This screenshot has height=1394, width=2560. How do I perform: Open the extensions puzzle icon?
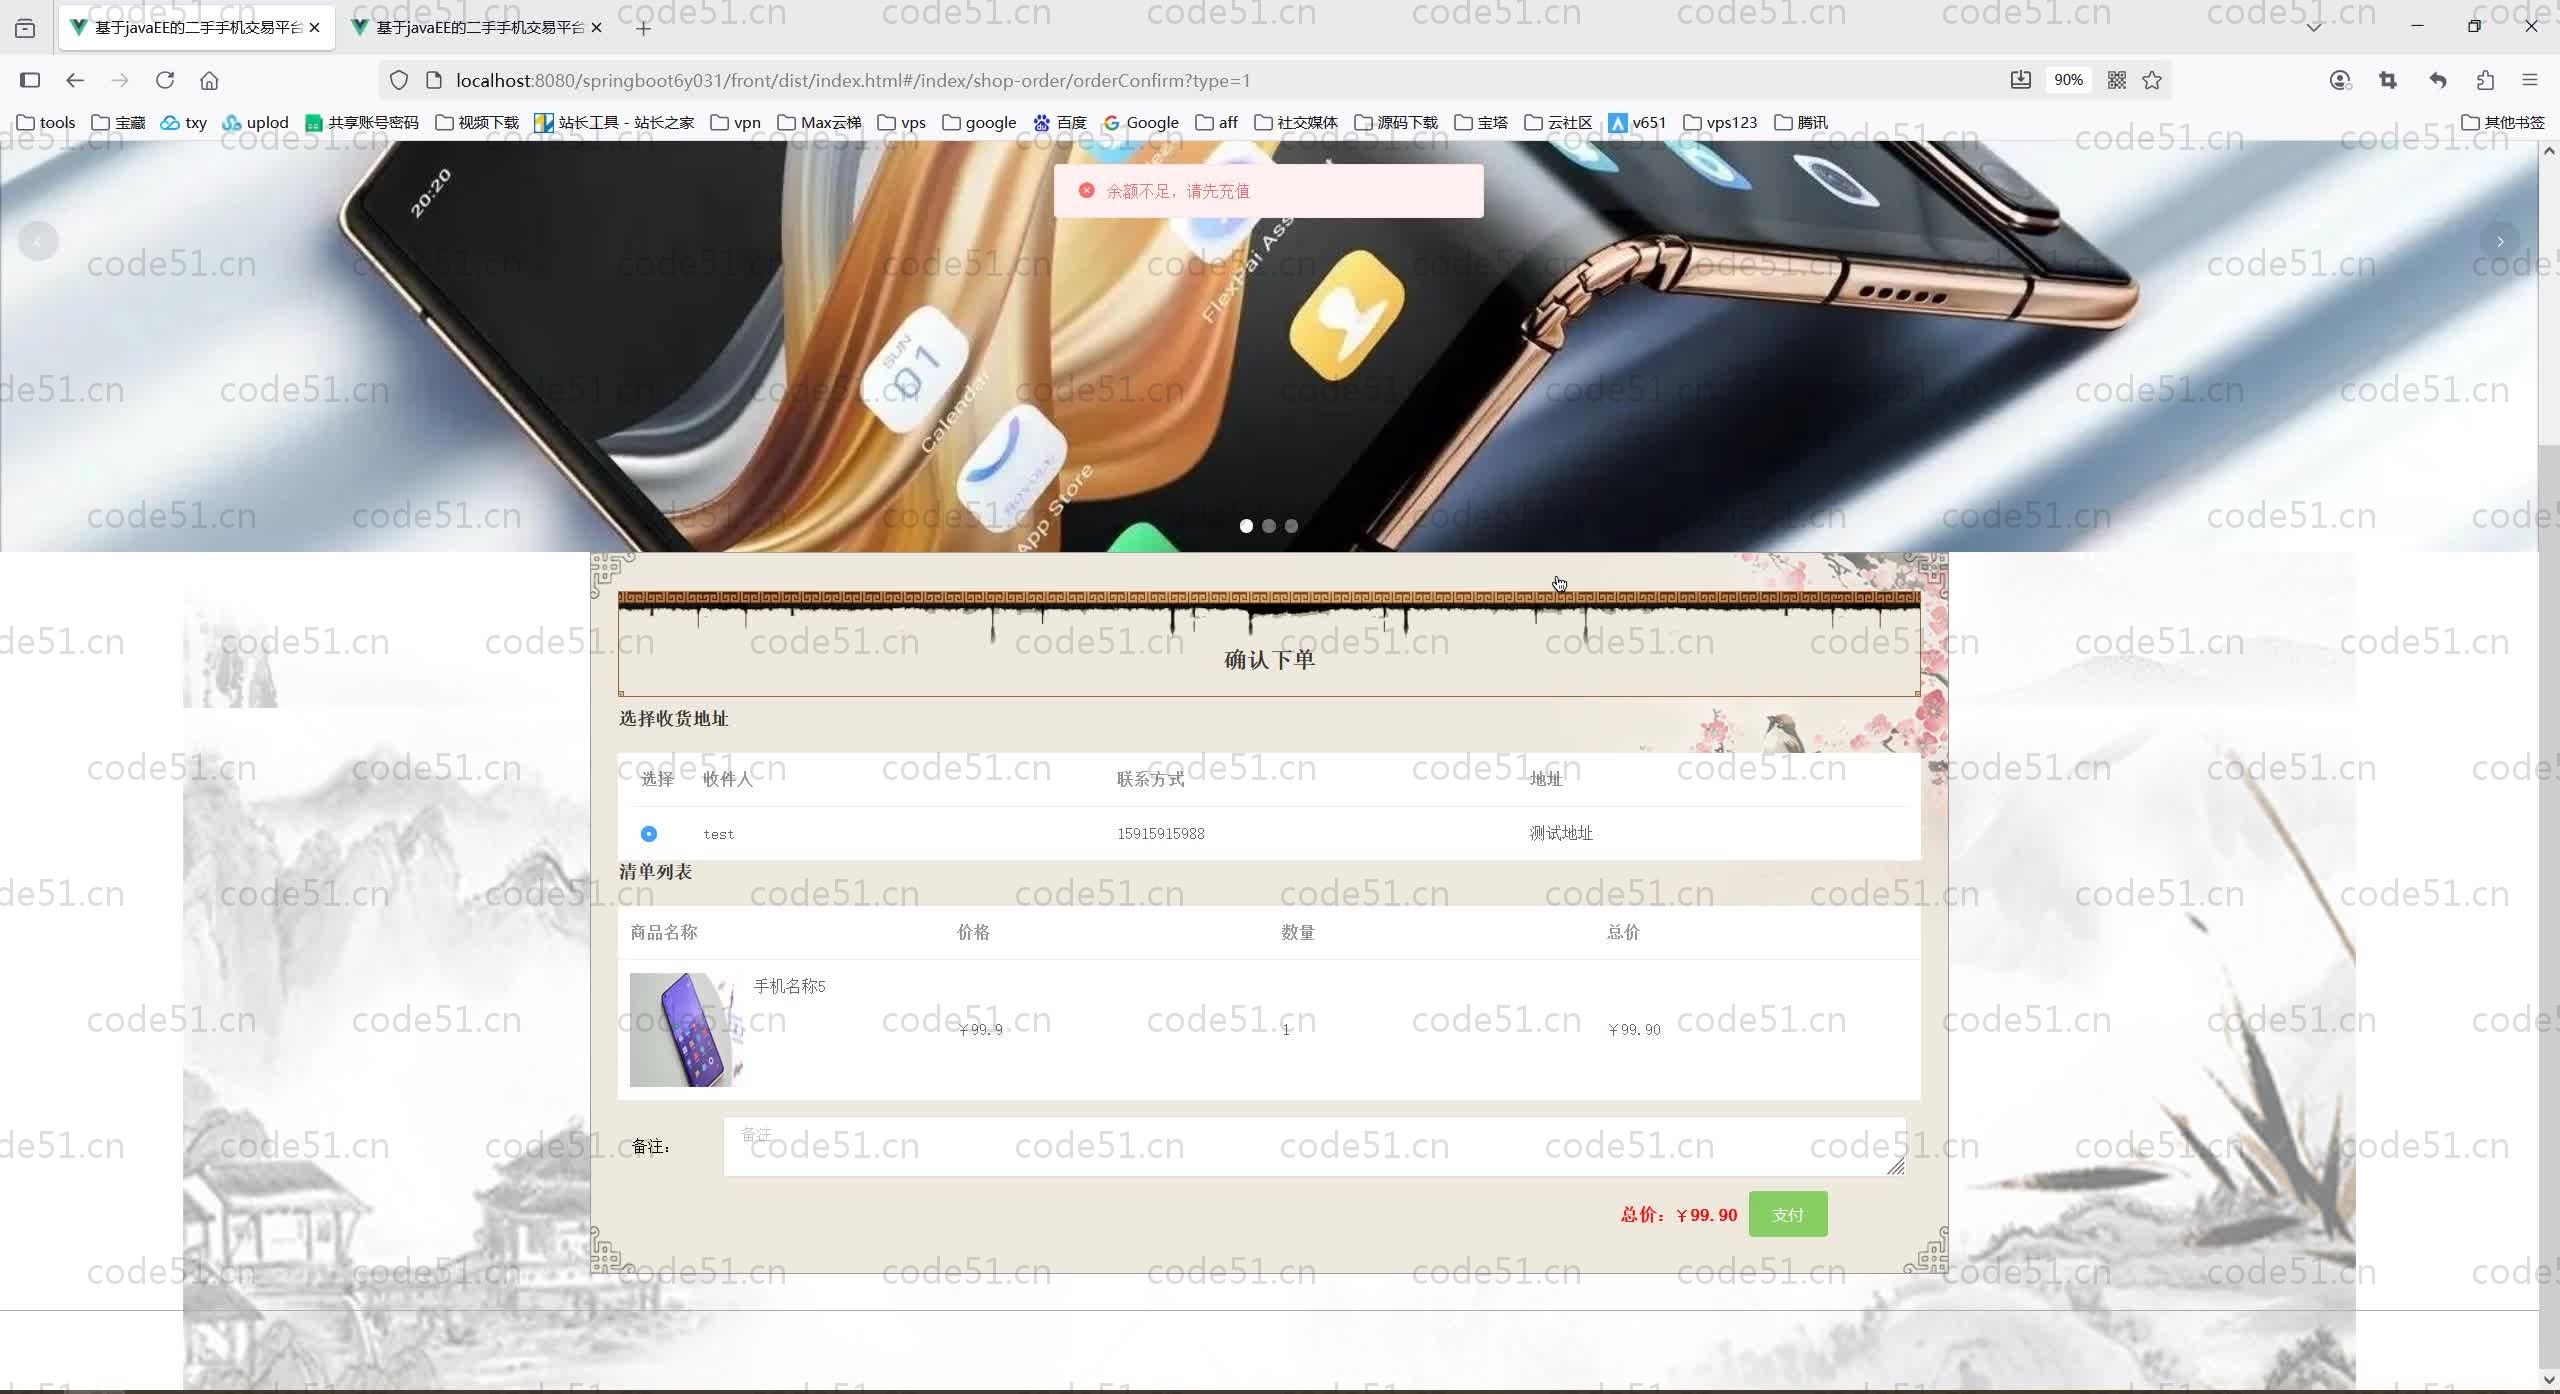click(2485, 80)
